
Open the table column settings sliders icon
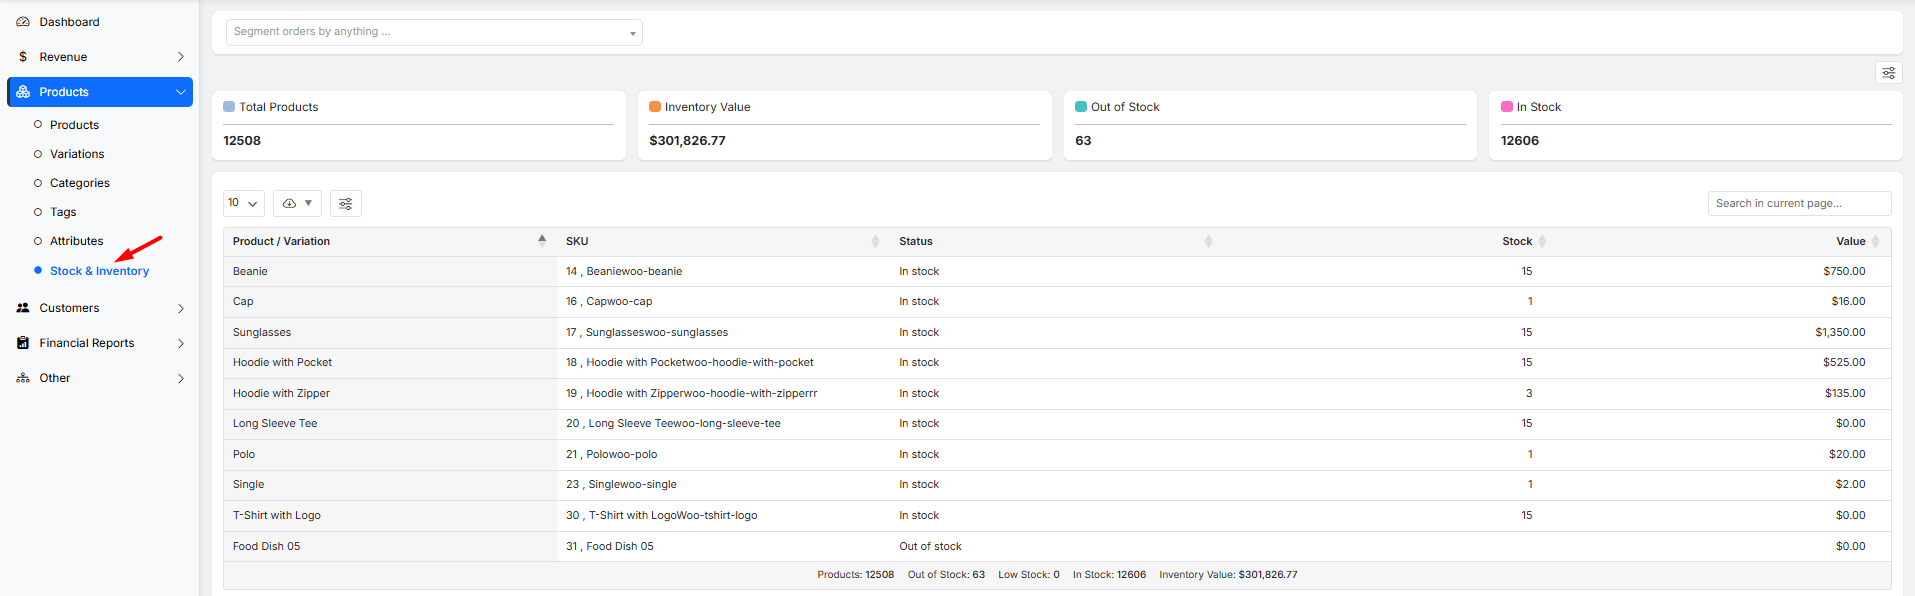click(345, 204)
